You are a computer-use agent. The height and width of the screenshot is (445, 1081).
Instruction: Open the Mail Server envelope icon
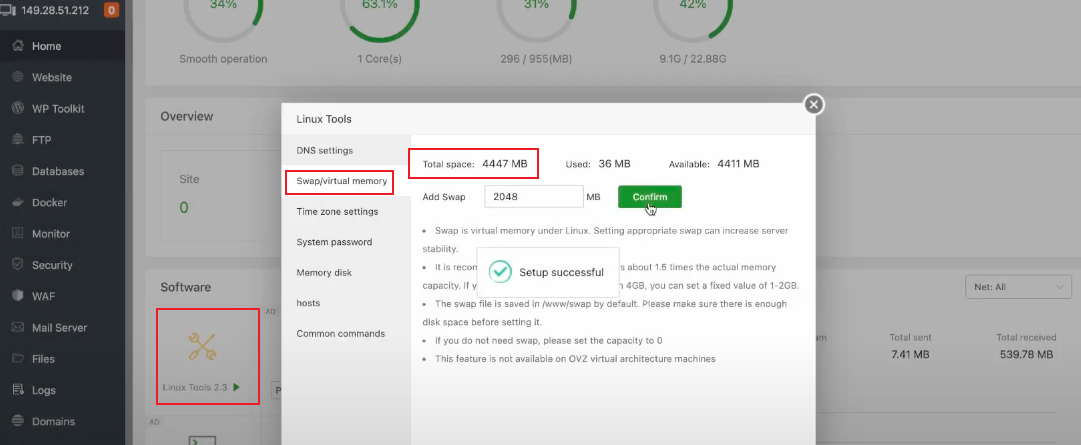coord(17,327)
